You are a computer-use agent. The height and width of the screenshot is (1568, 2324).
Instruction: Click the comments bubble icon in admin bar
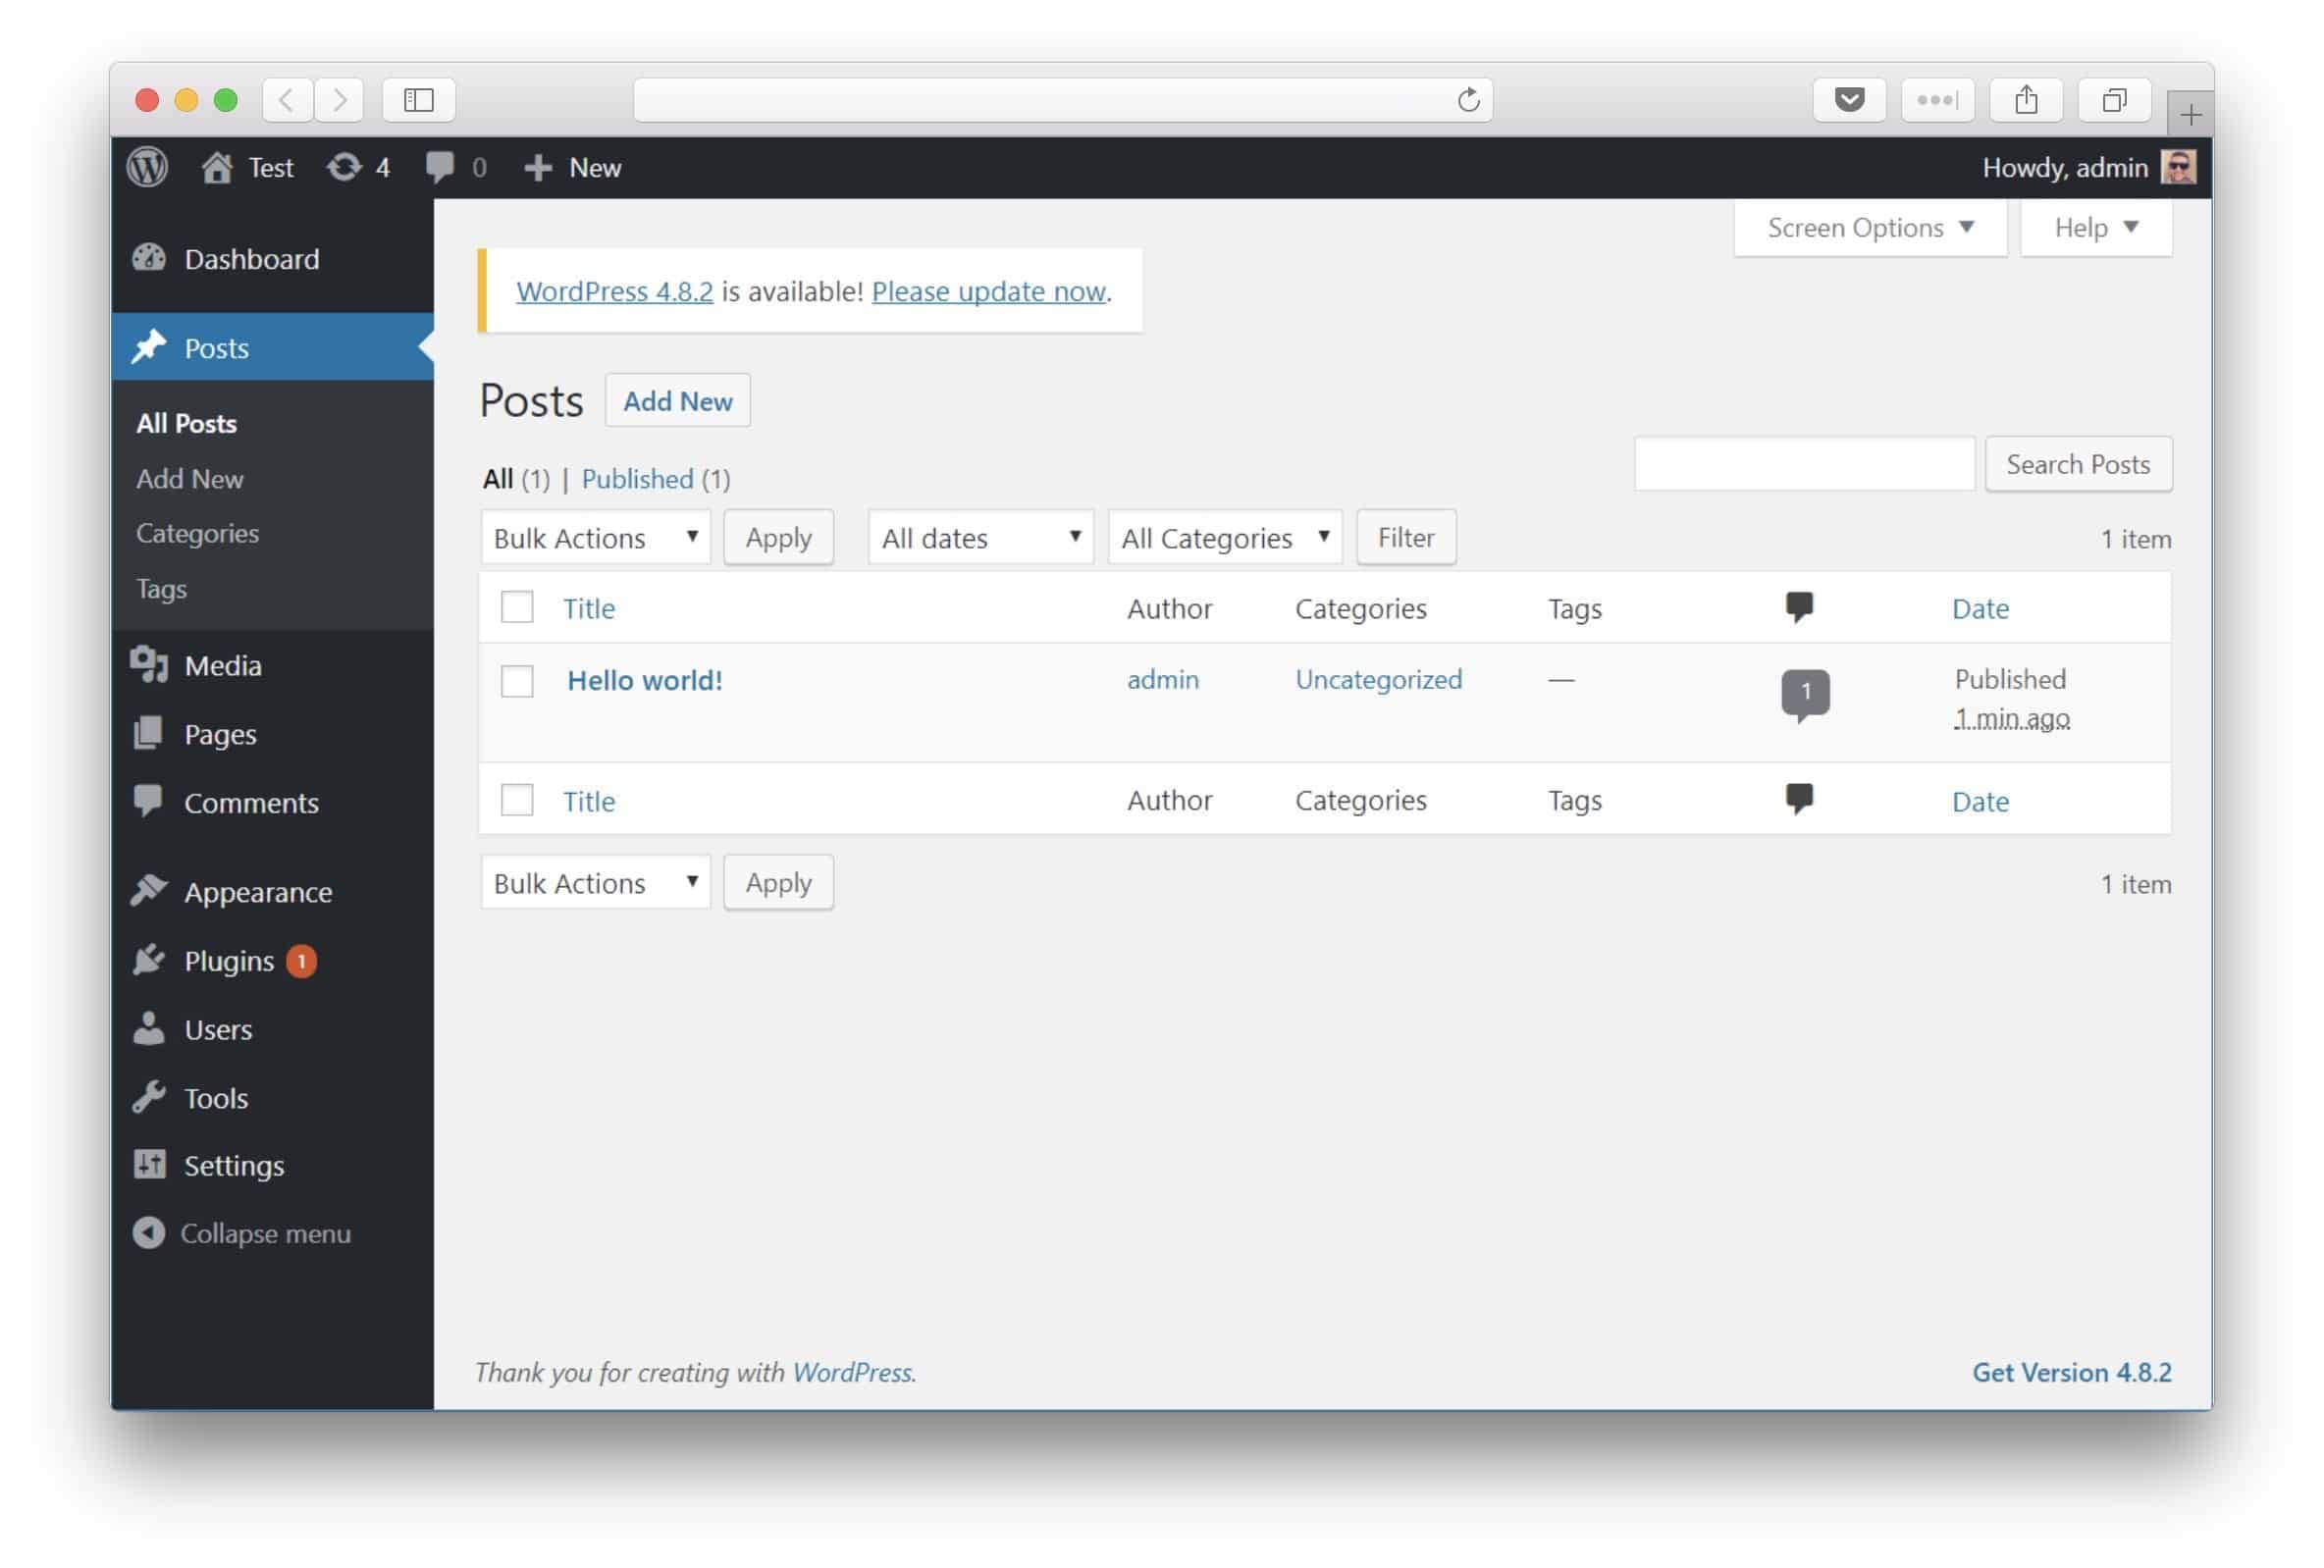[440, 167]
